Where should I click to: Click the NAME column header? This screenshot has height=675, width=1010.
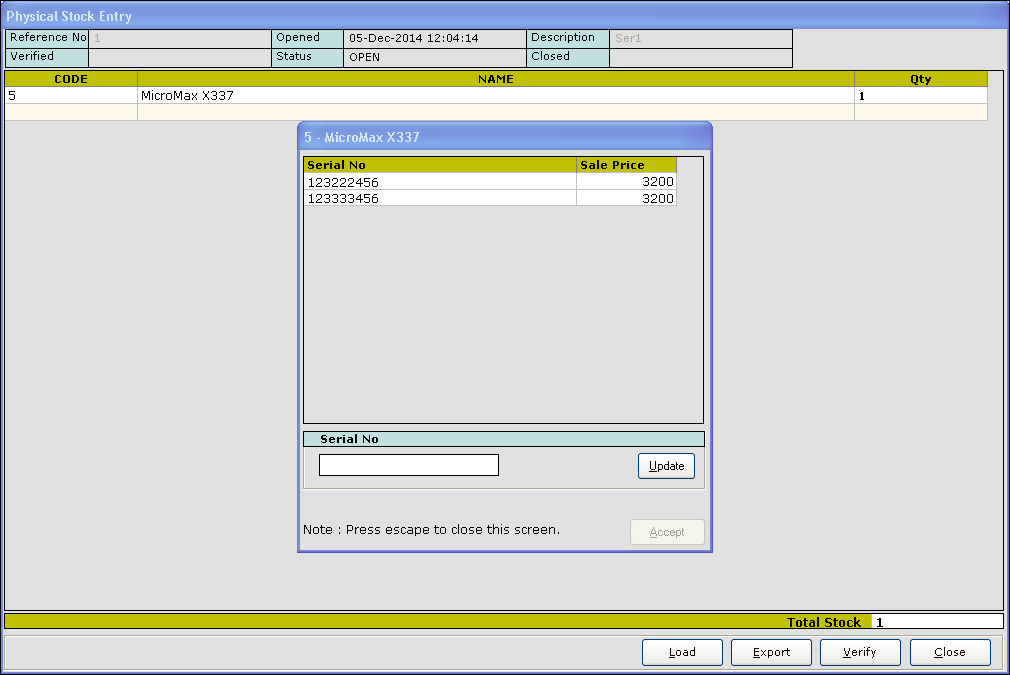pos(496,79)
